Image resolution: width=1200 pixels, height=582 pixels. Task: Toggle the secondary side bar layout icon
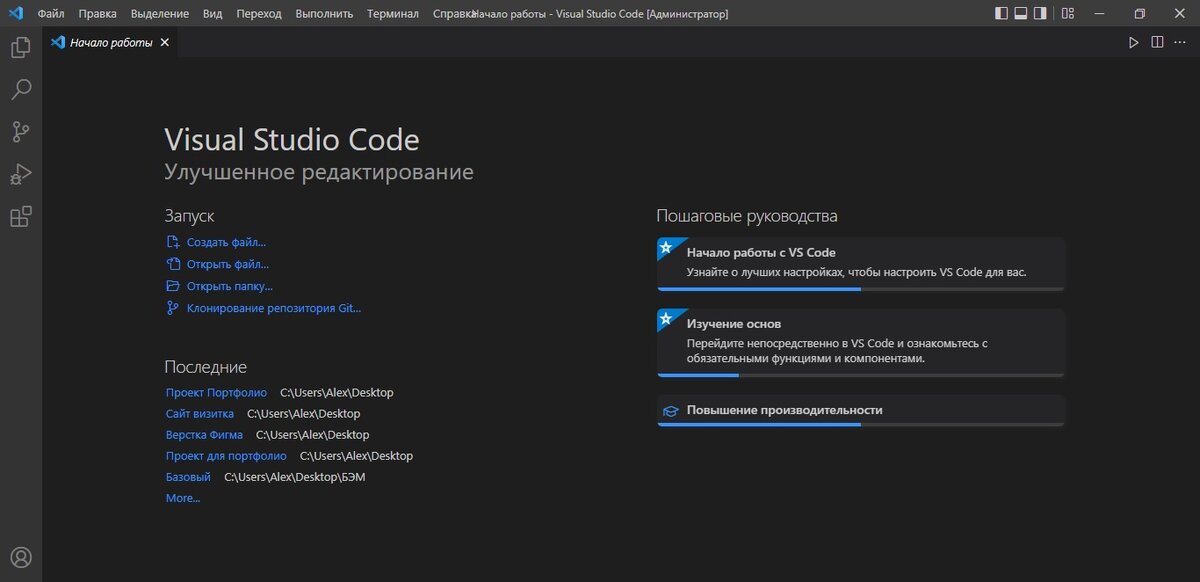click(x=1040, y=14)
